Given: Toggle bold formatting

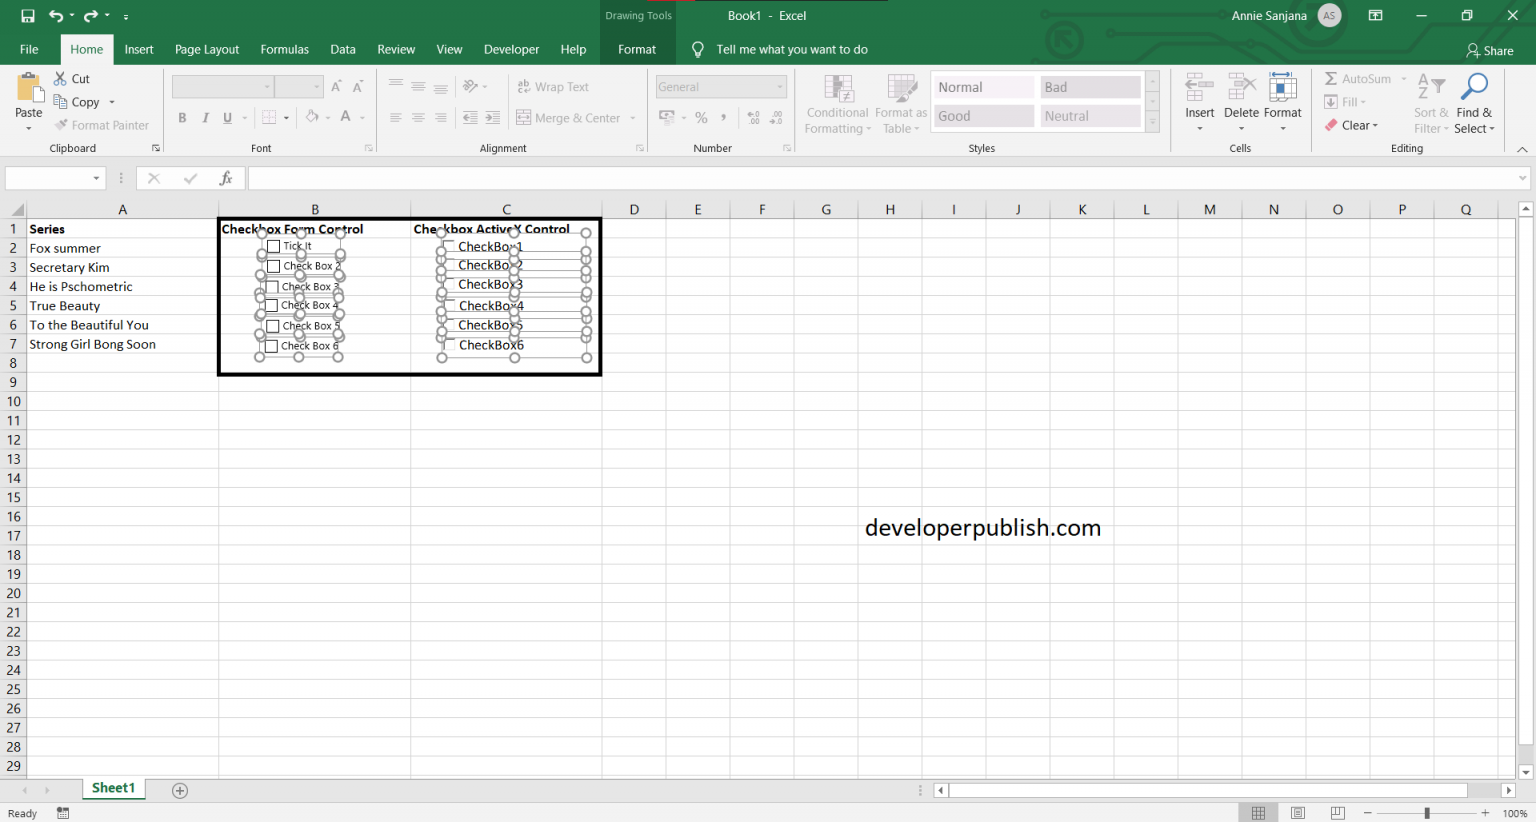Looking at the screenshot, I should click(182, 117).
